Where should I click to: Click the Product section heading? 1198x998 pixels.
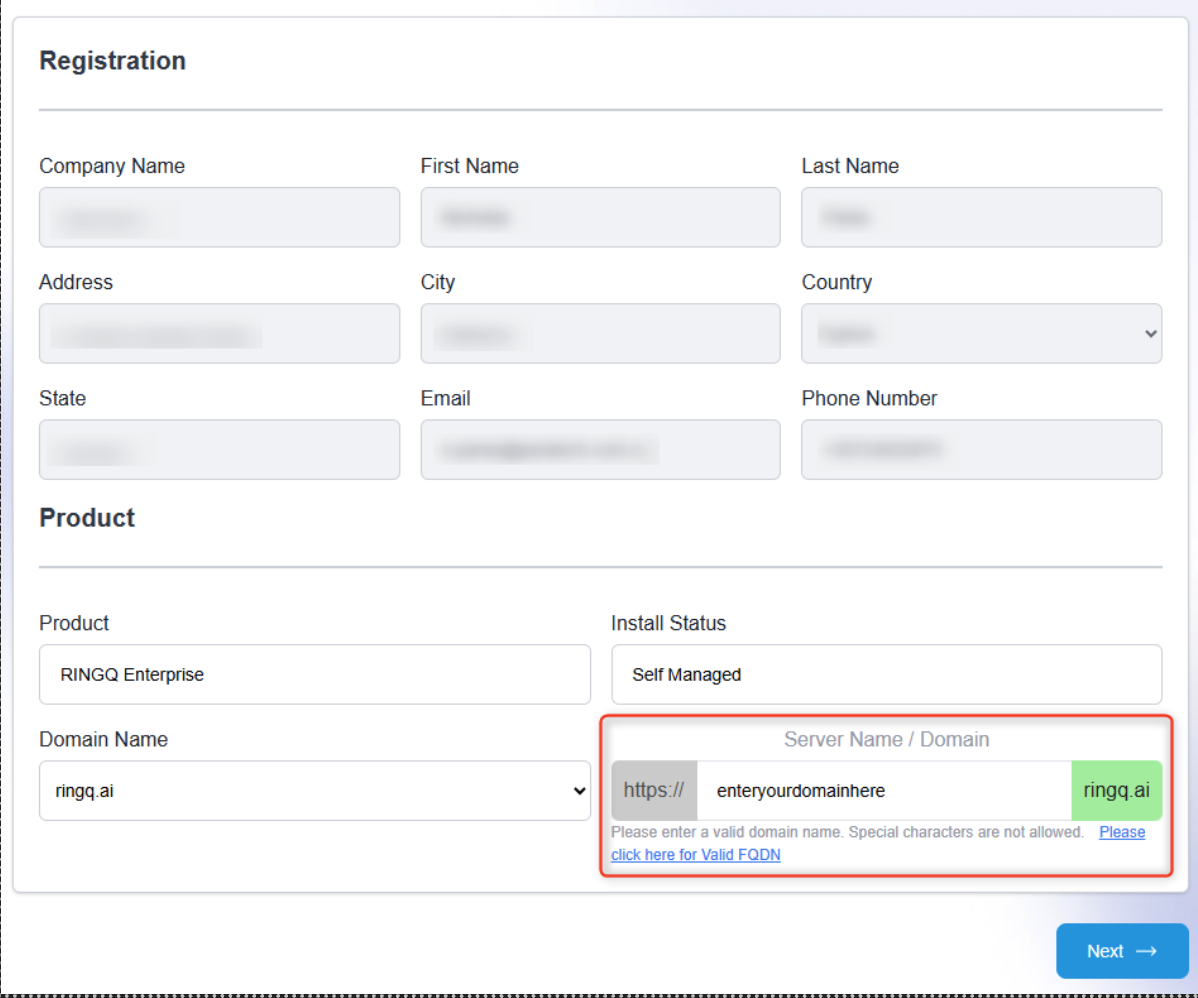pos(87,518)
